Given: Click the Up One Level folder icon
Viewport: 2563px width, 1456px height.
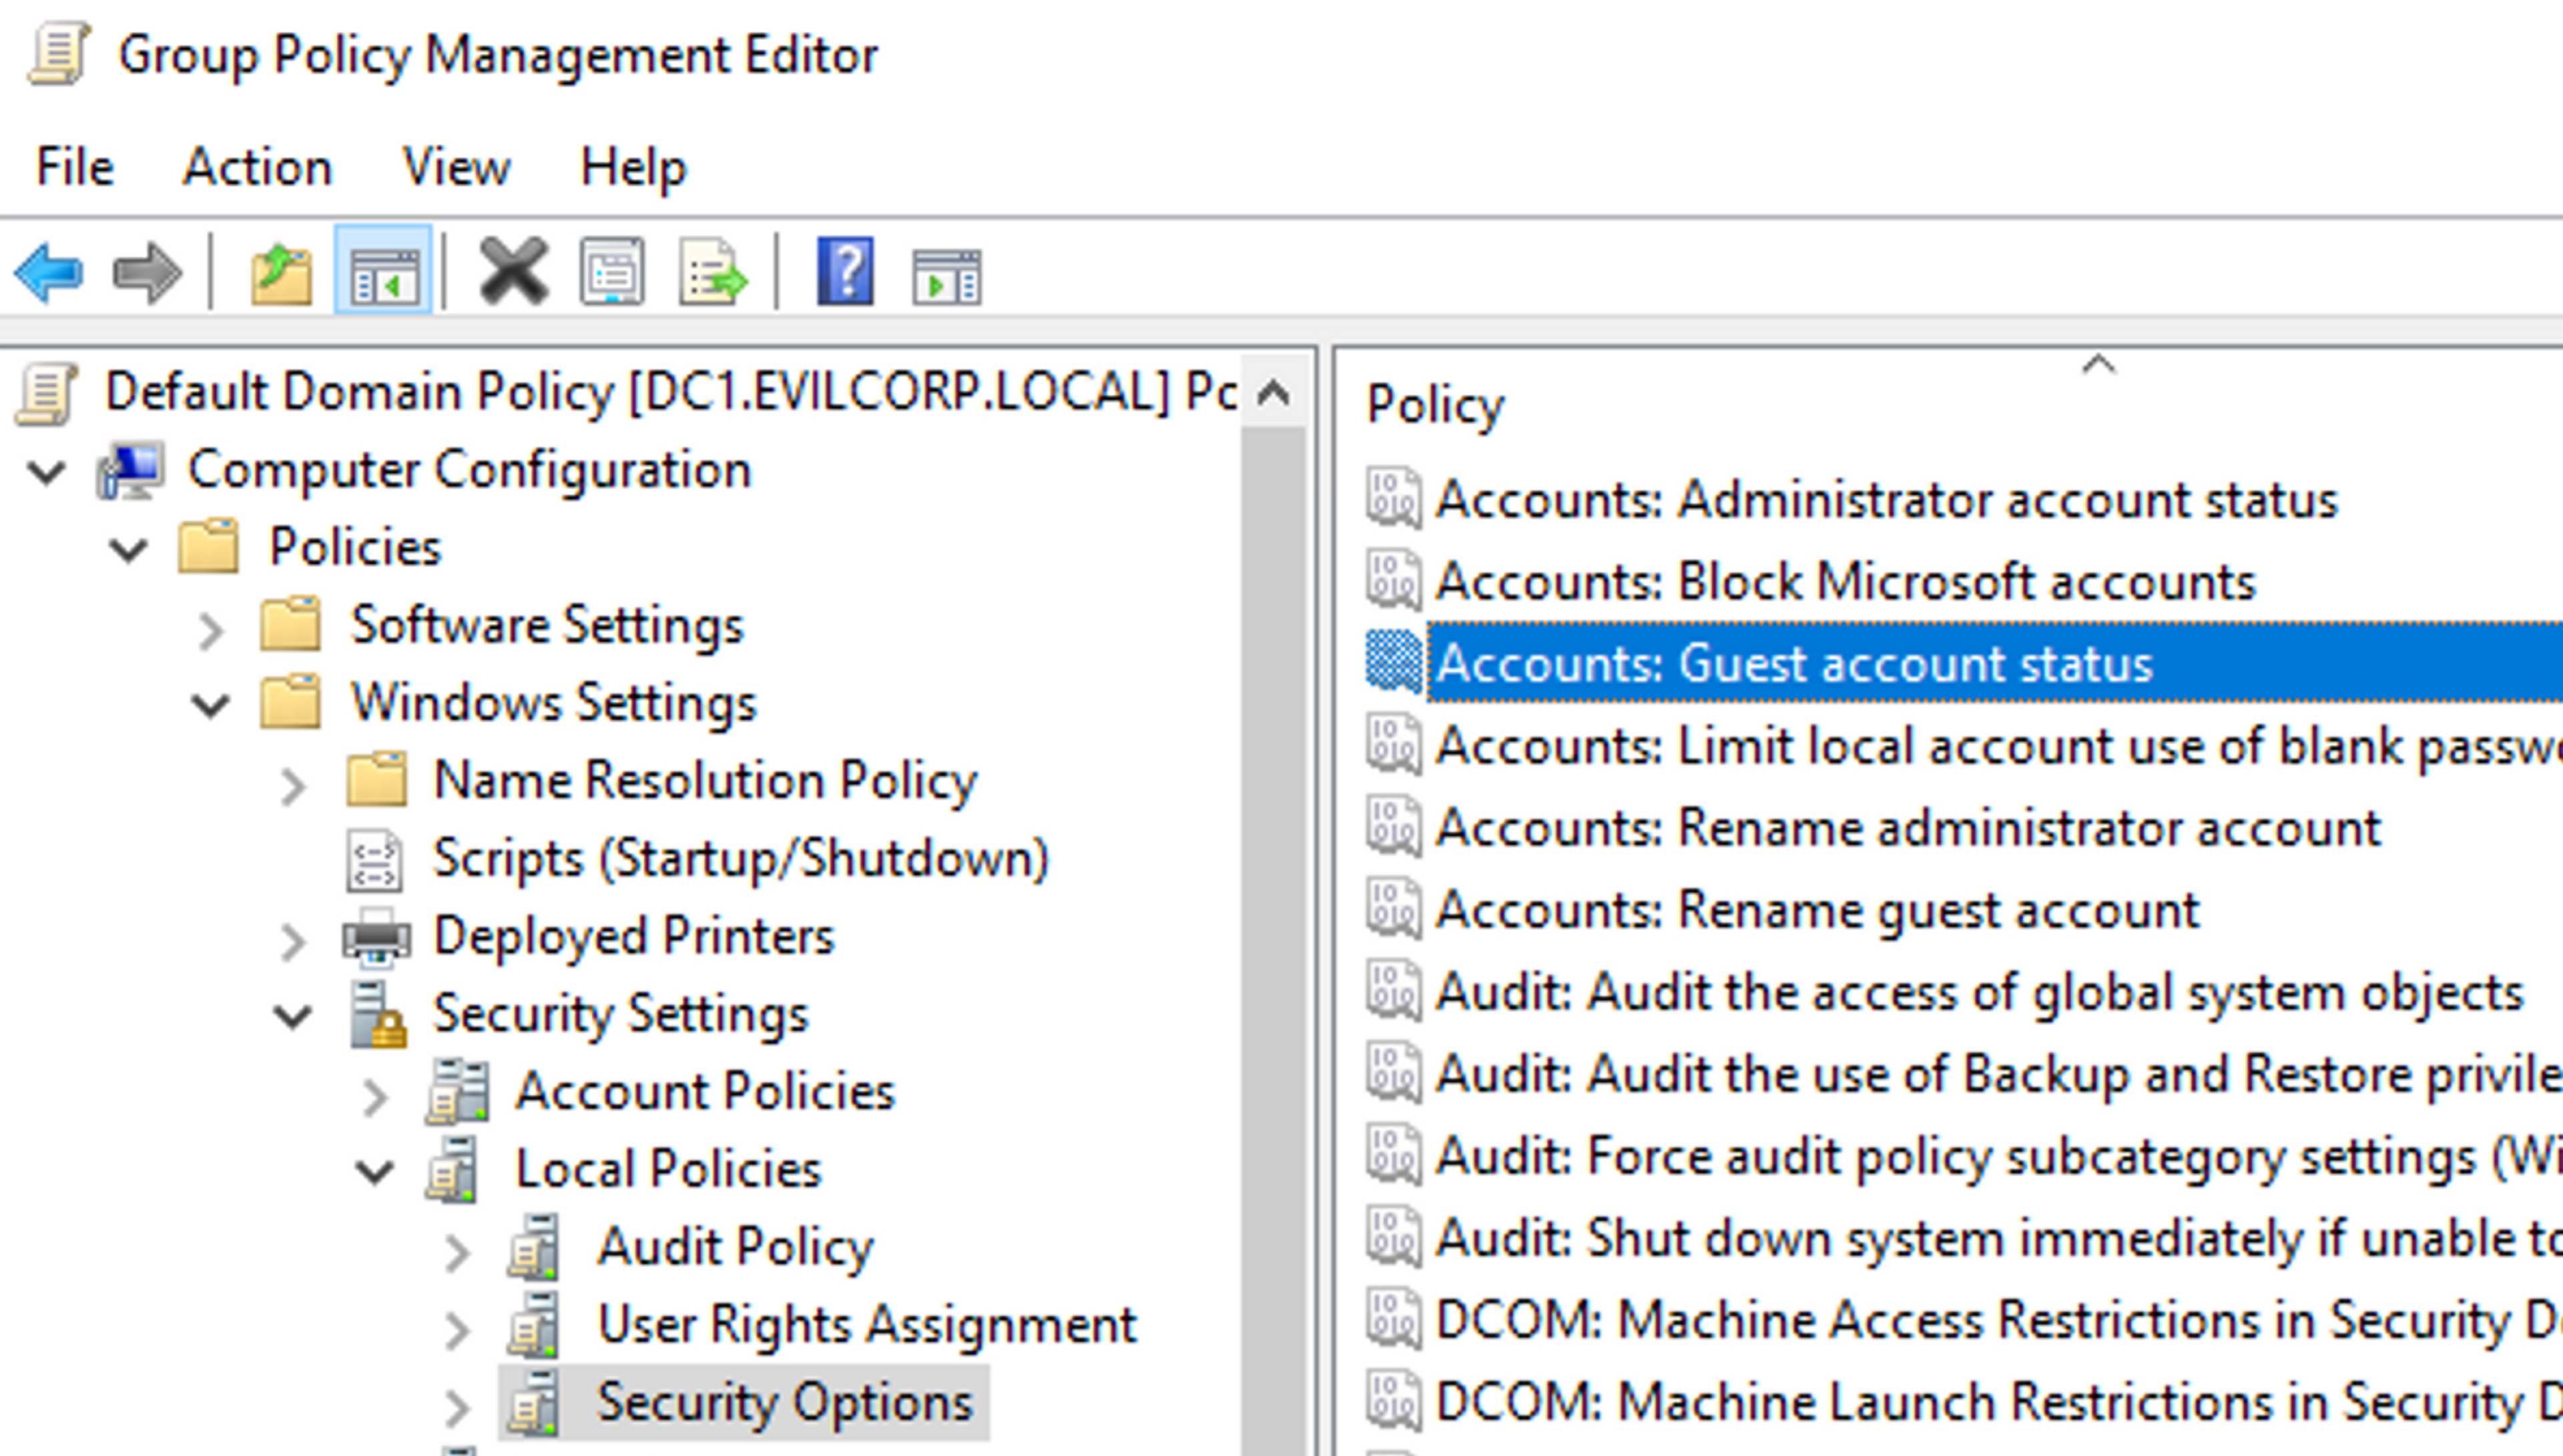Looking at the screenshot, I should [281, 272].
